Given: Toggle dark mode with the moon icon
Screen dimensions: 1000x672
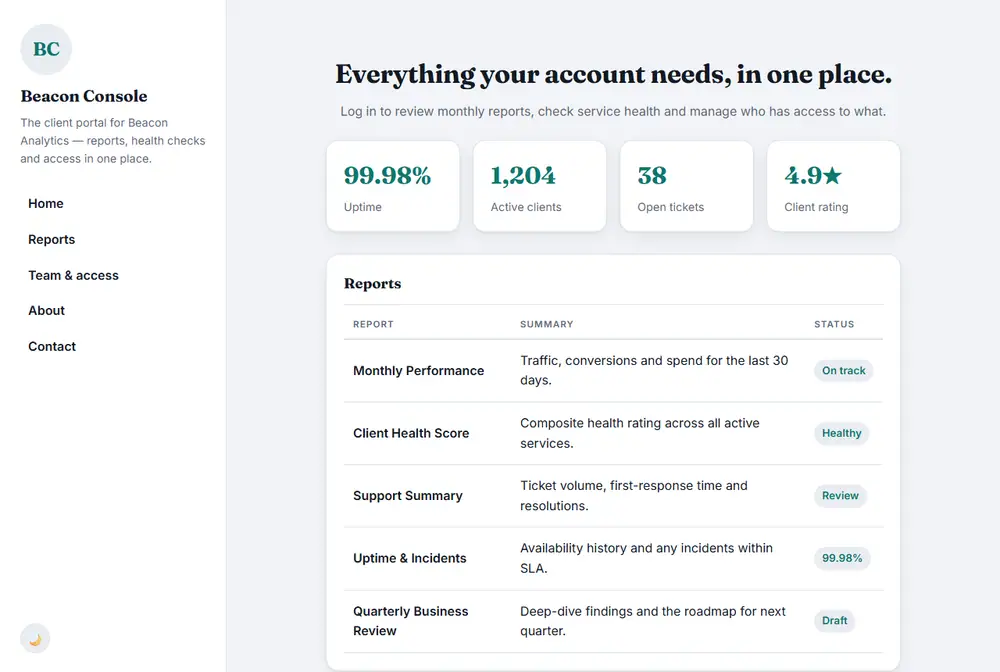Looking at the screenshot, I should point(35,638).
